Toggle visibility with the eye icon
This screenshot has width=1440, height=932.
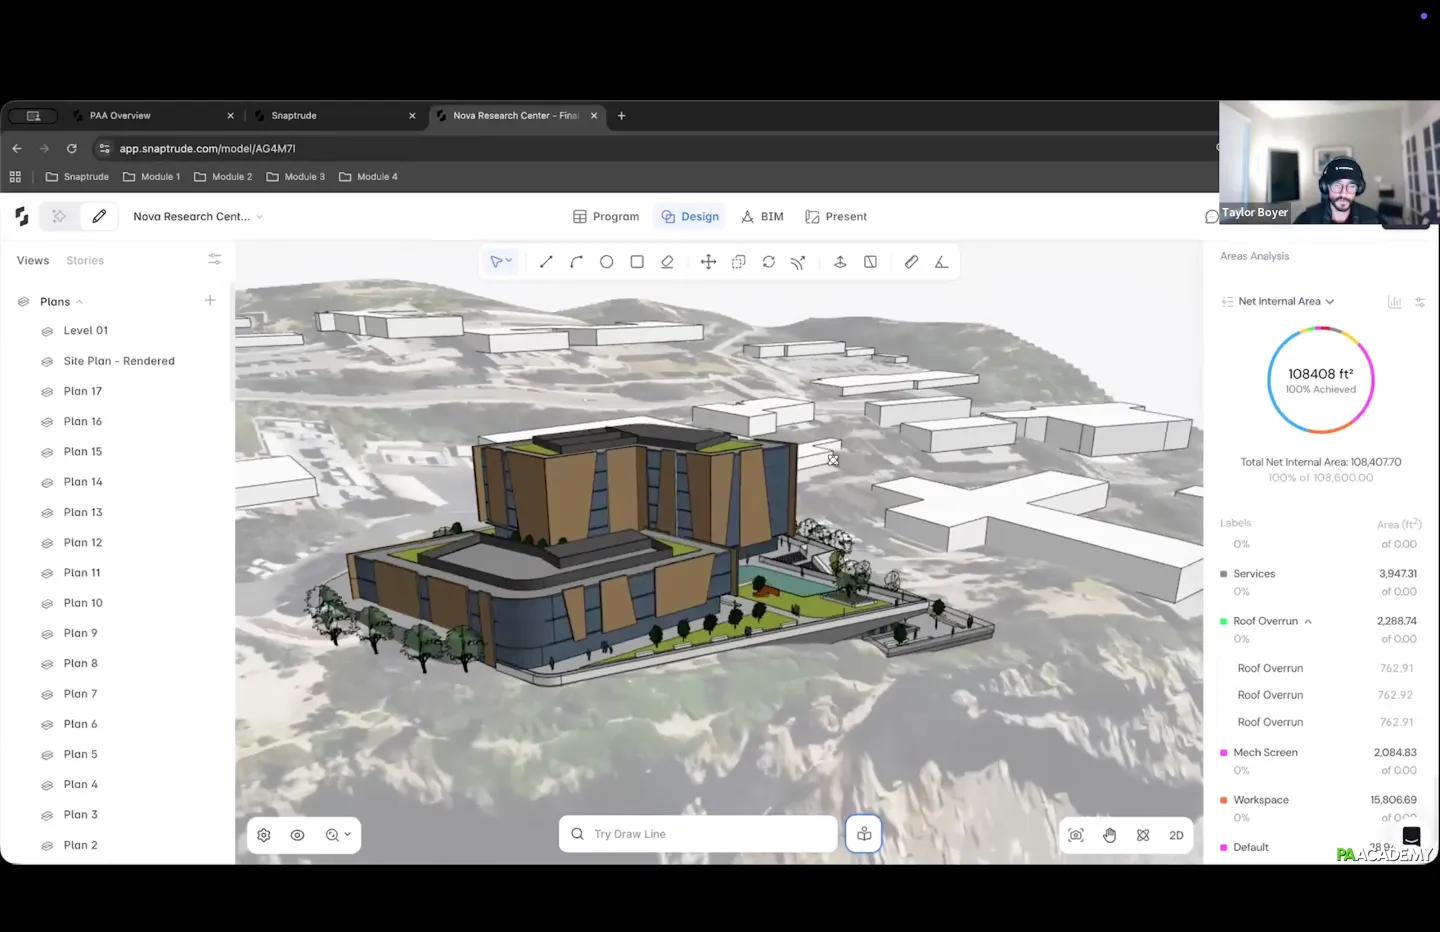297,835
